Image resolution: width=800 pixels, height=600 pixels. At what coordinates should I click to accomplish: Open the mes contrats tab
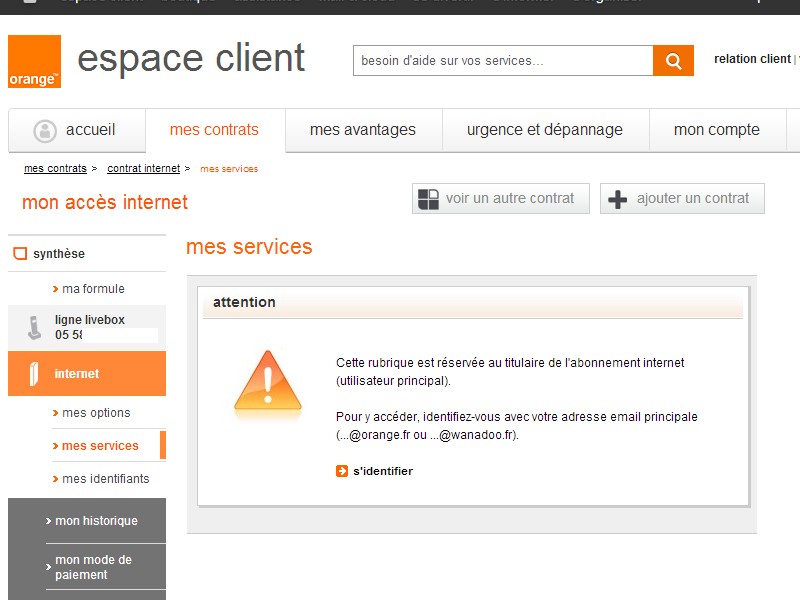coord(214,130)
